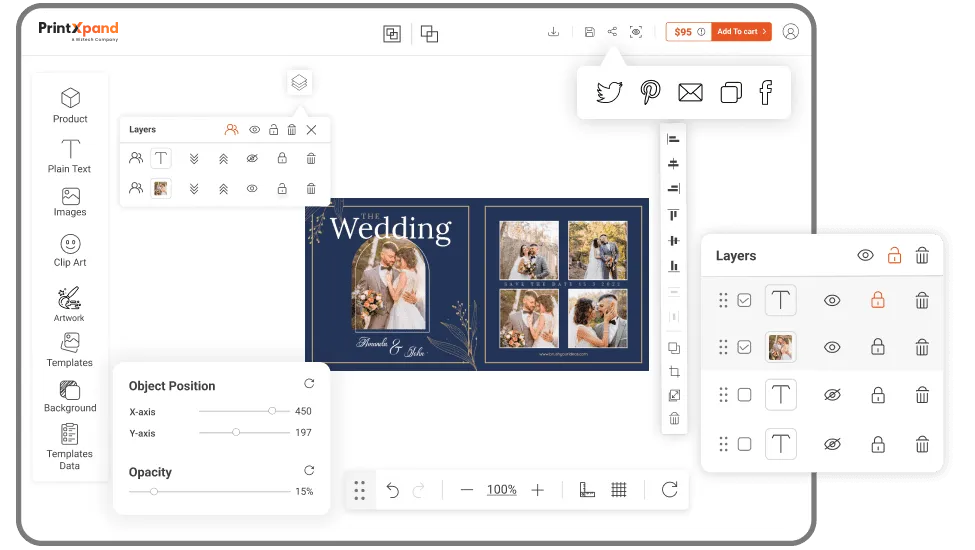This screenshot has width=975, height=550.
Task: Open Templates Data in sidebar
Action: click(x=70, y=447)
